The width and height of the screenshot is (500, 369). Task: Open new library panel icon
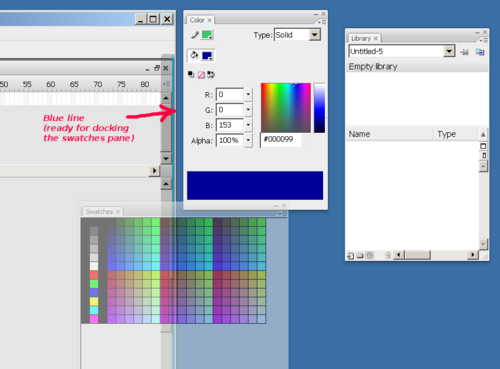[x=480, y=52]
